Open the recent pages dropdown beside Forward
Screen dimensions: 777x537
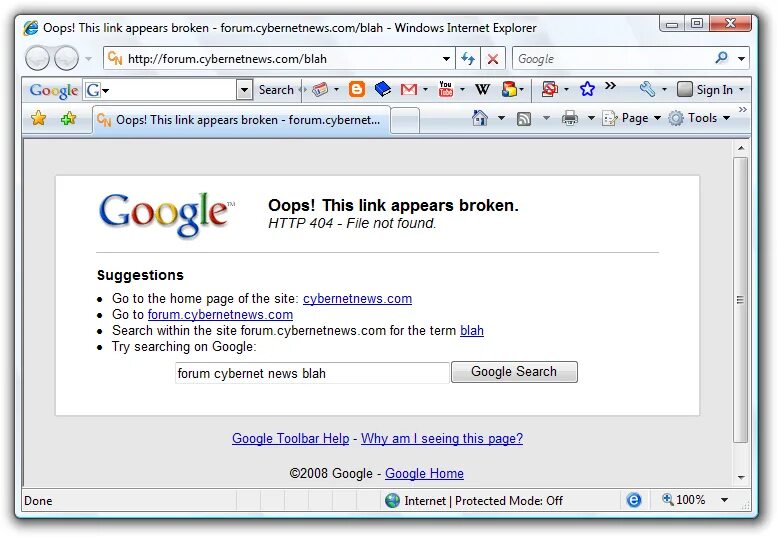click(88, 59)
